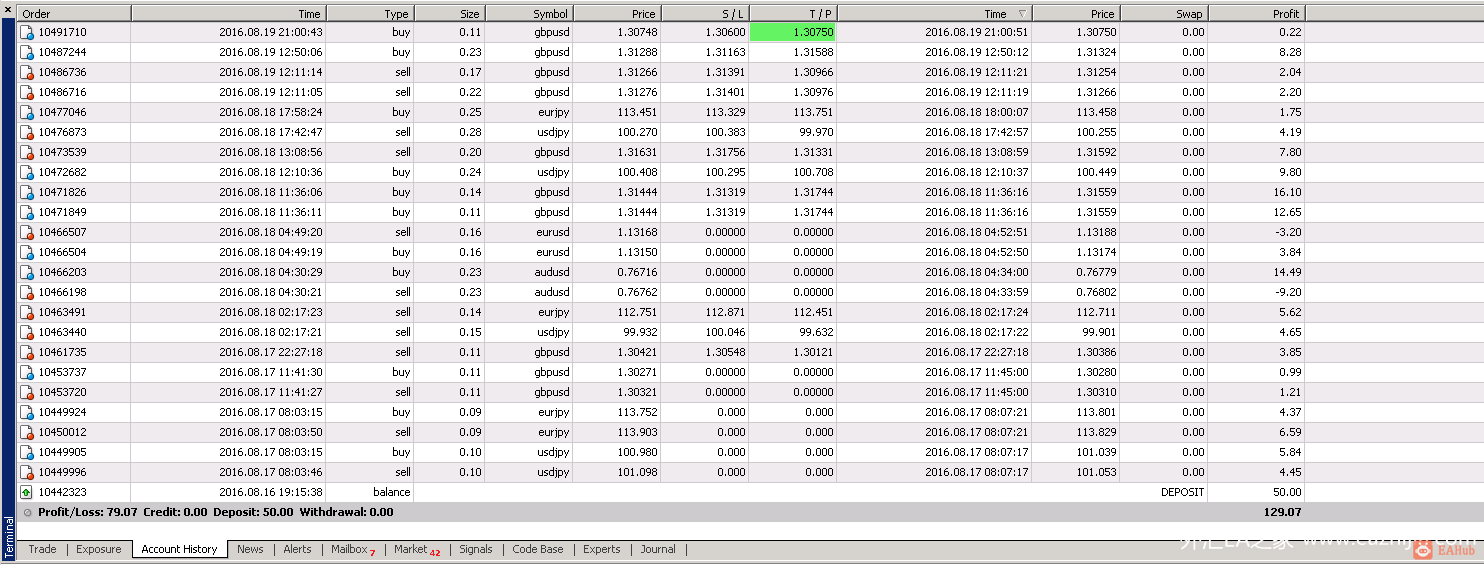This screenshot has height=565, width=1484.
Task: Click the DEPOSIT comment in balance row
Action: point(1182,492)
